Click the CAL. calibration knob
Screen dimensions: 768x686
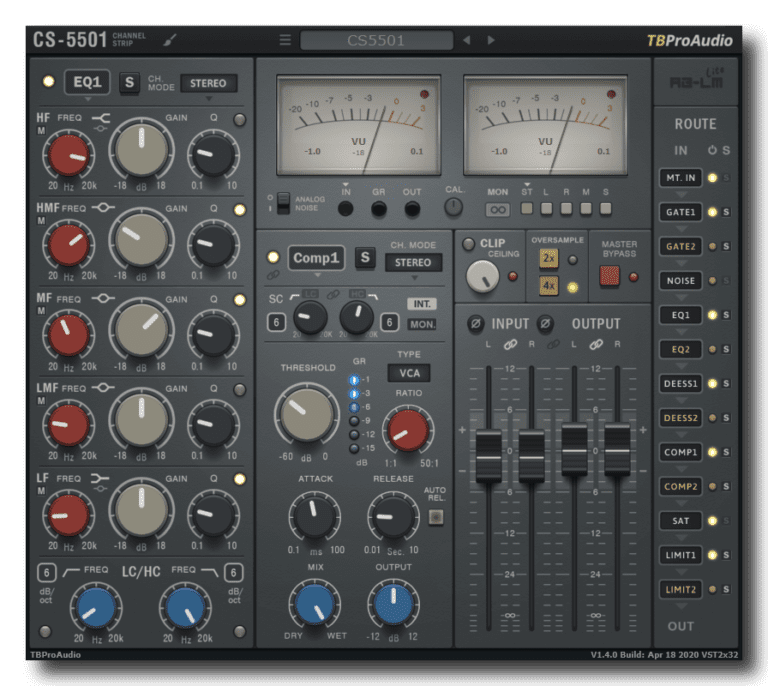[454, 207]
